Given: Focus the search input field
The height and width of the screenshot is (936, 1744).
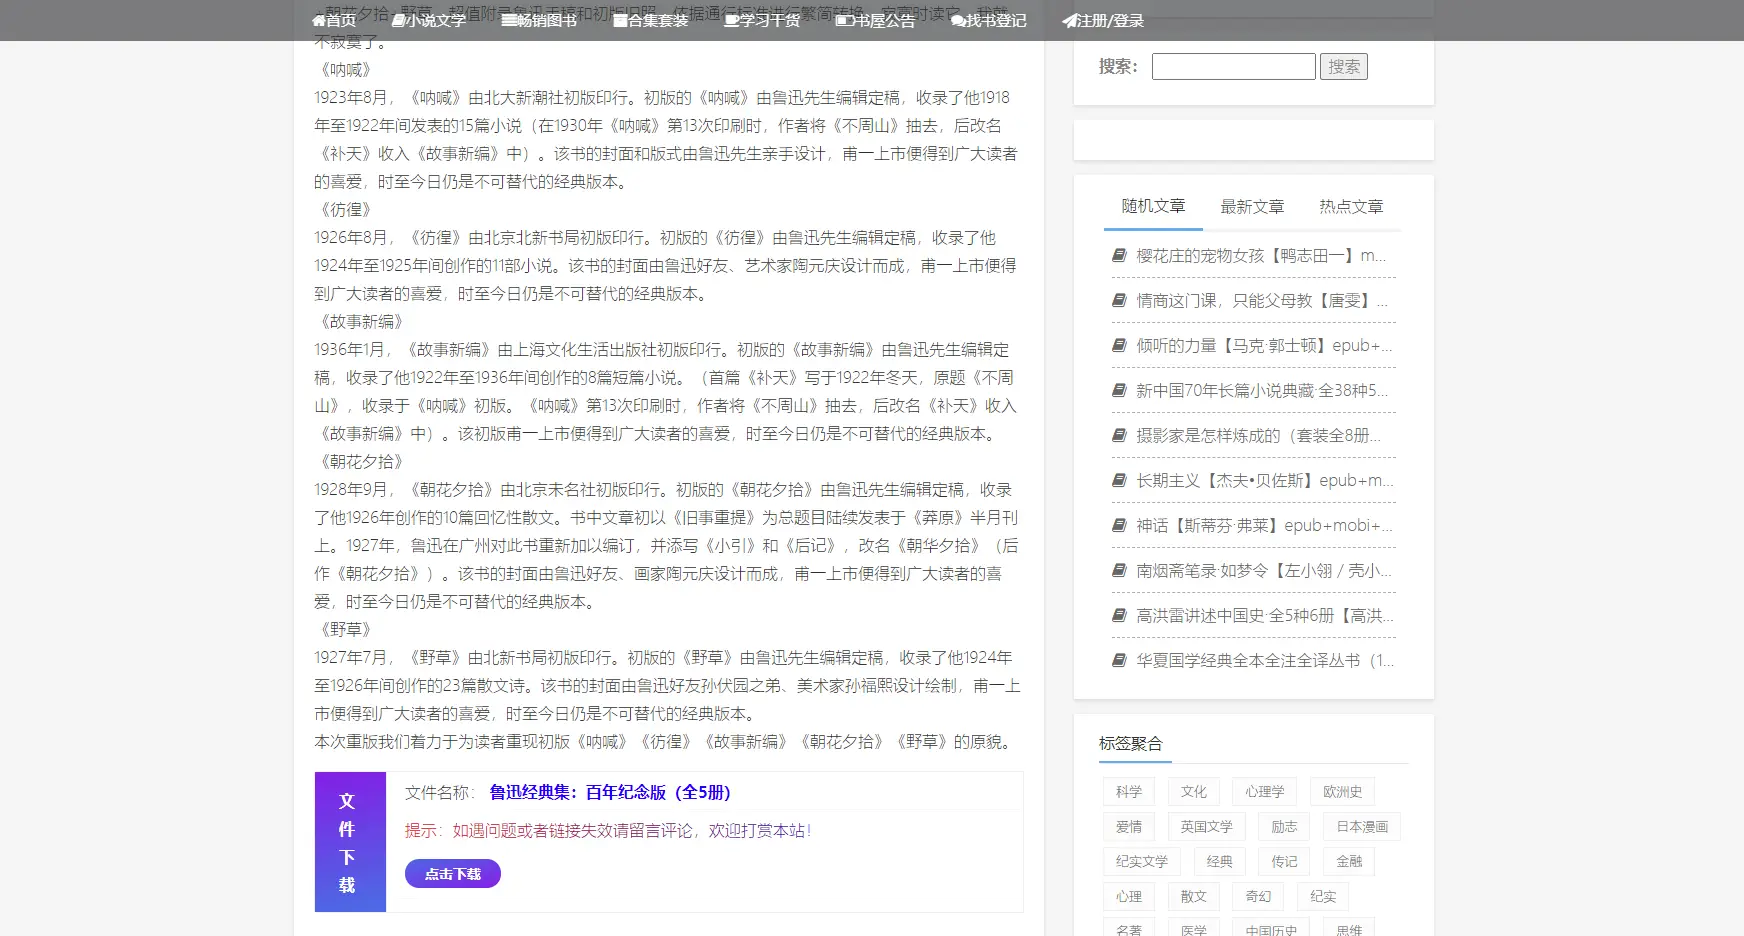Looking at the screenshot, I should coord(1234,67).
